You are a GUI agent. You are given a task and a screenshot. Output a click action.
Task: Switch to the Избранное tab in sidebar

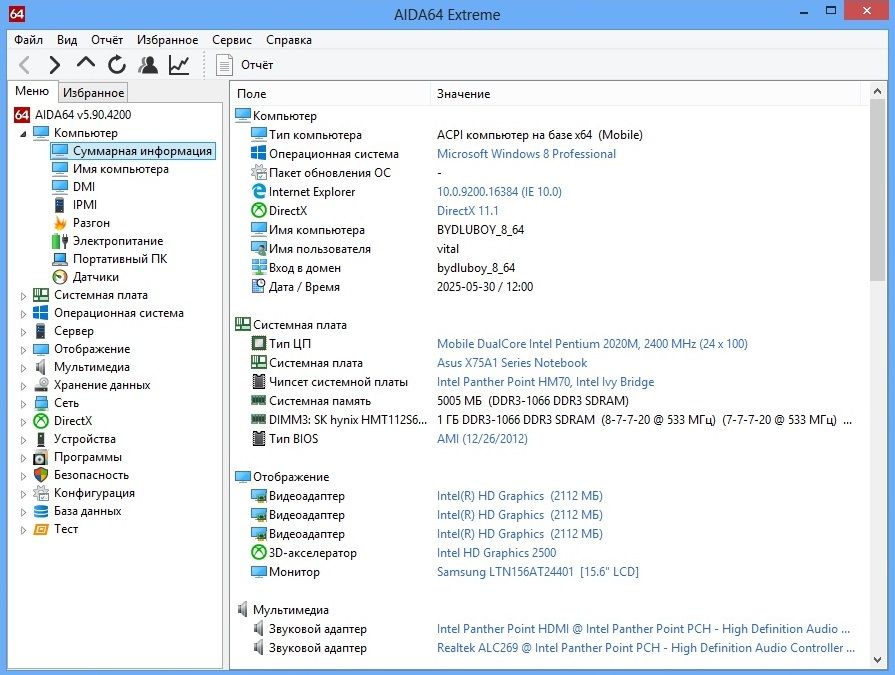click(x=93, y=92)
